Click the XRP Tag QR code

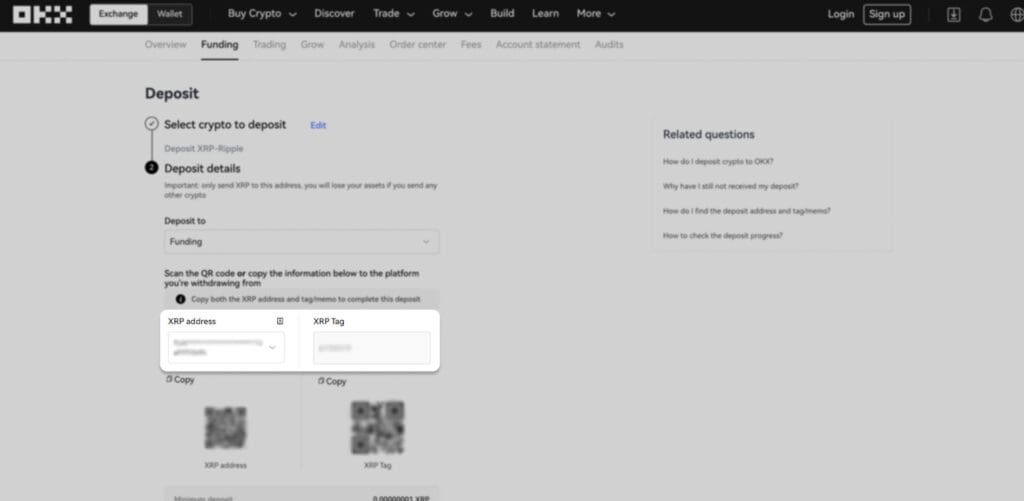tap(377, 428)
